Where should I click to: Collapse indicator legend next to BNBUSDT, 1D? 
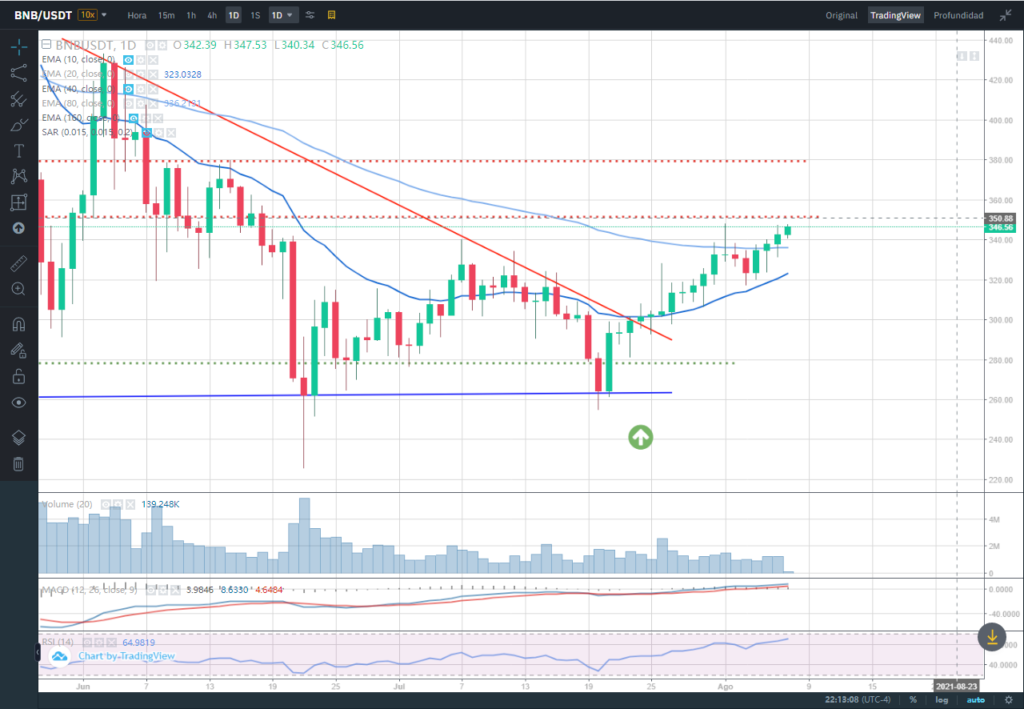tap(46, 44)
